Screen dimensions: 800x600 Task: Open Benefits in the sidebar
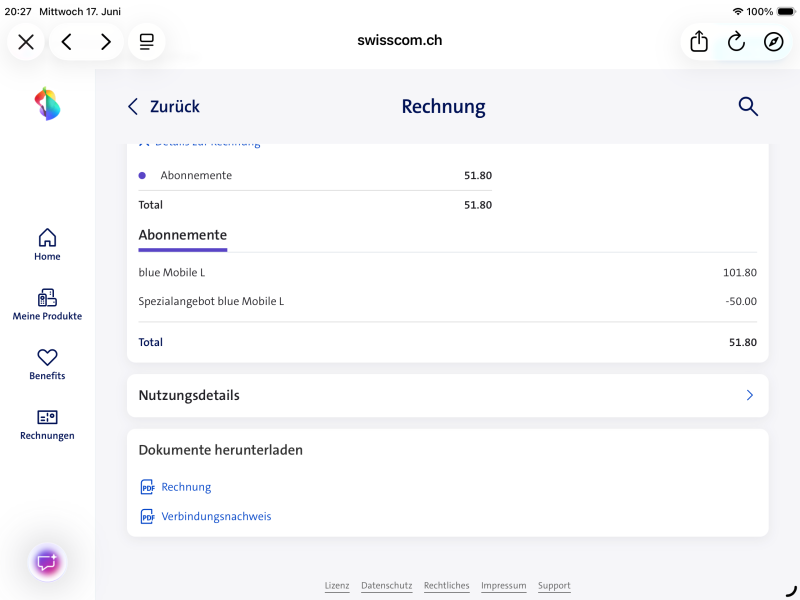[47, 364]
